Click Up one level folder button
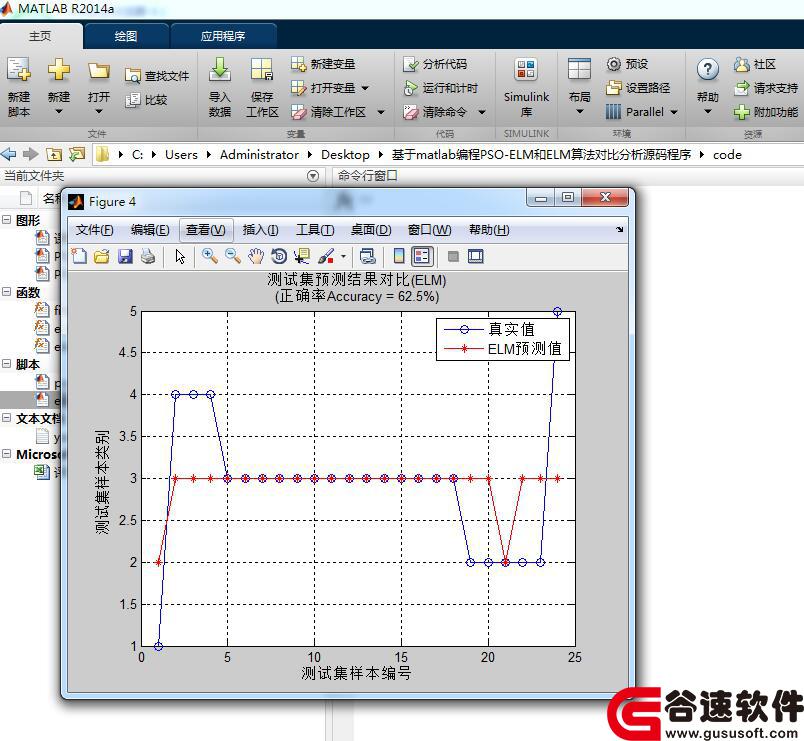The height and width of the screenshot is (741, 804). coord(54,154)
